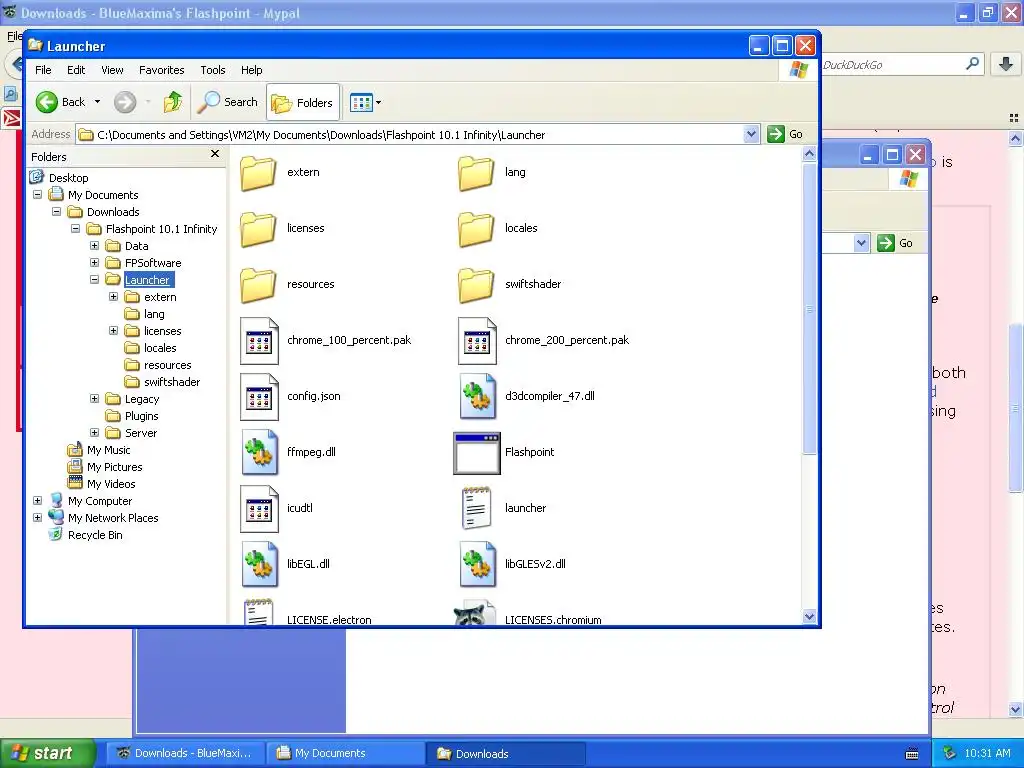Collapse the Launcher tree node
Screen dimensions: 1024x768
pos(94,280)
